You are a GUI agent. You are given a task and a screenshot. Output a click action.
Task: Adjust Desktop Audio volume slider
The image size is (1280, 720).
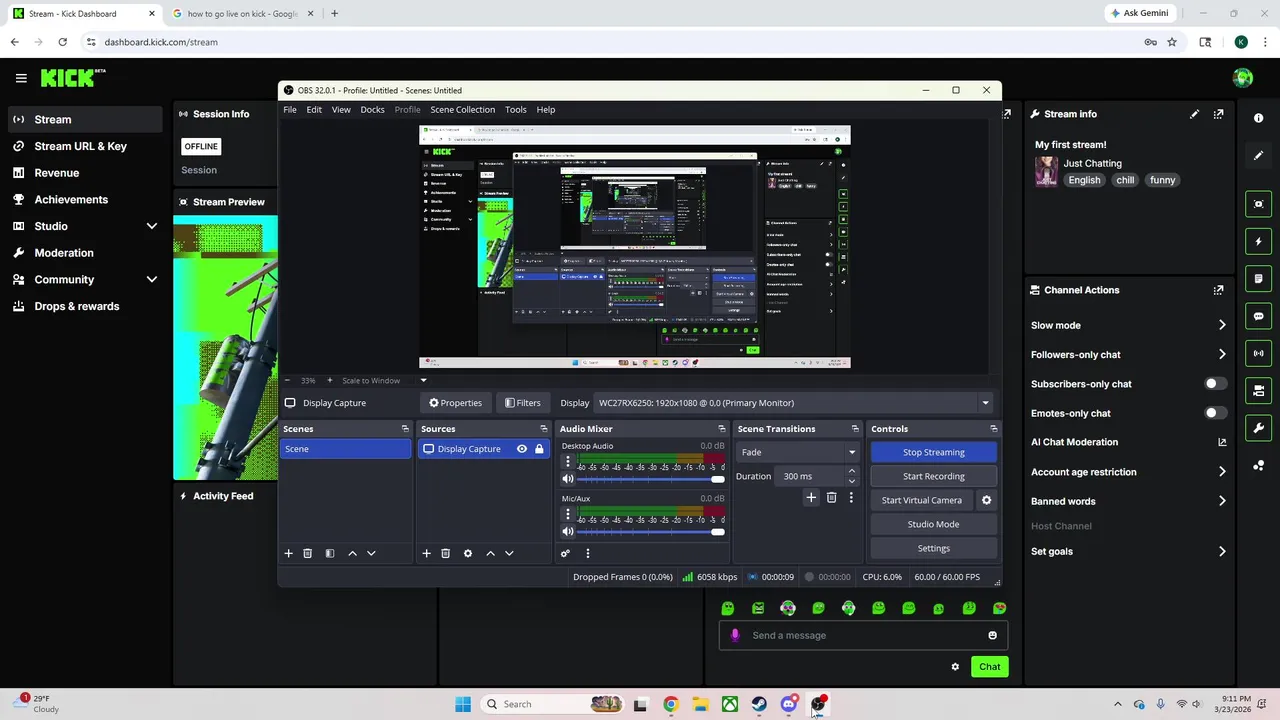650,480
